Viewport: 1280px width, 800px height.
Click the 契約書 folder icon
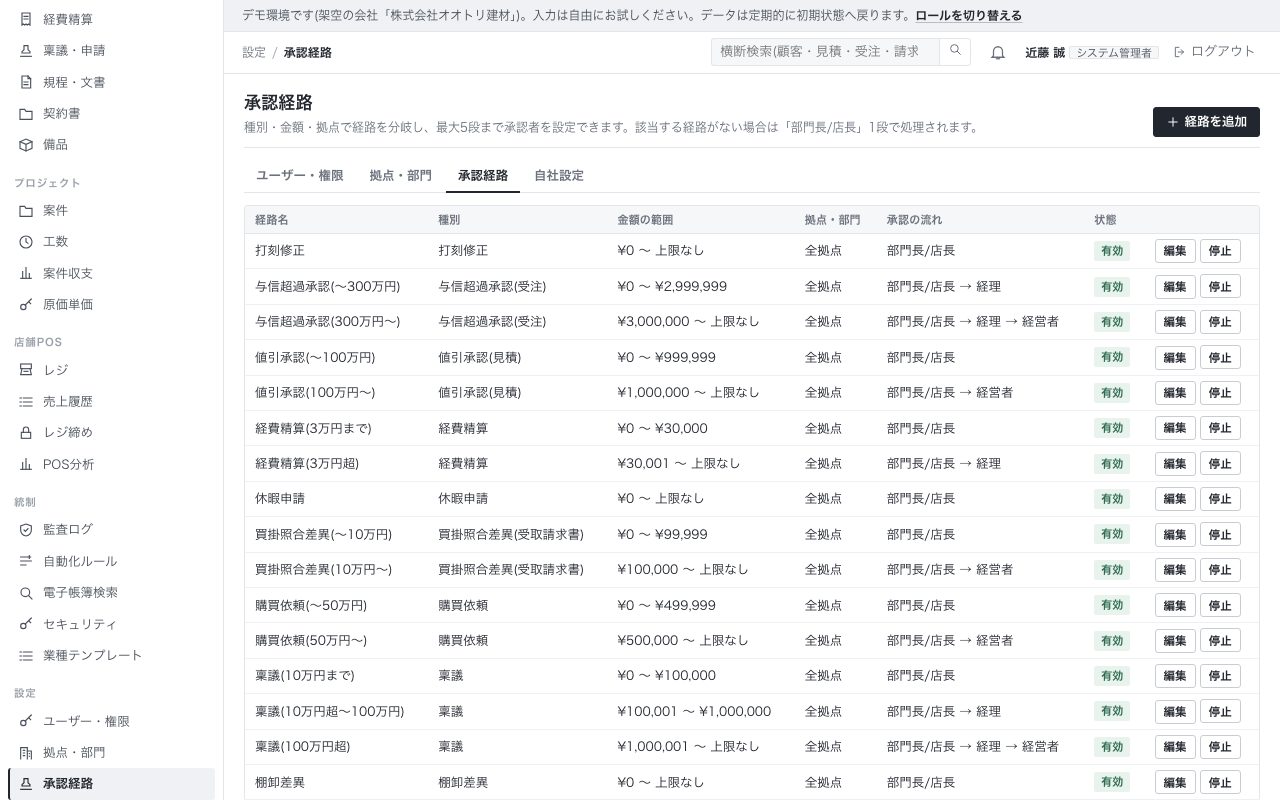pyautogui.click(x=26, y=113)
